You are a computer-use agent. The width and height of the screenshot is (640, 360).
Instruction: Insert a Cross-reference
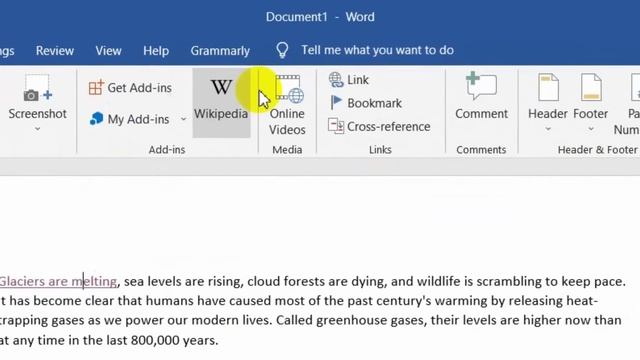[379, 127]
